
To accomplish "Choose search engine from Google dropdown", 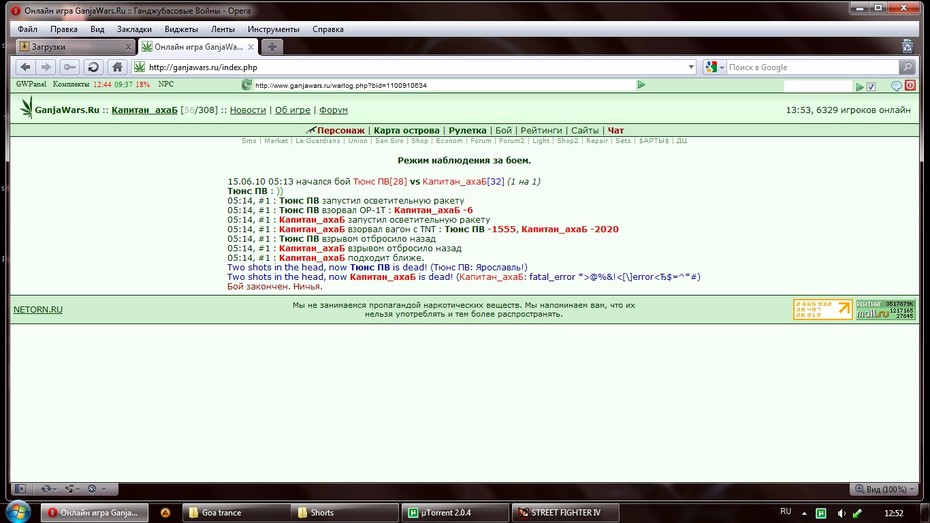I will tap(715, 67).
